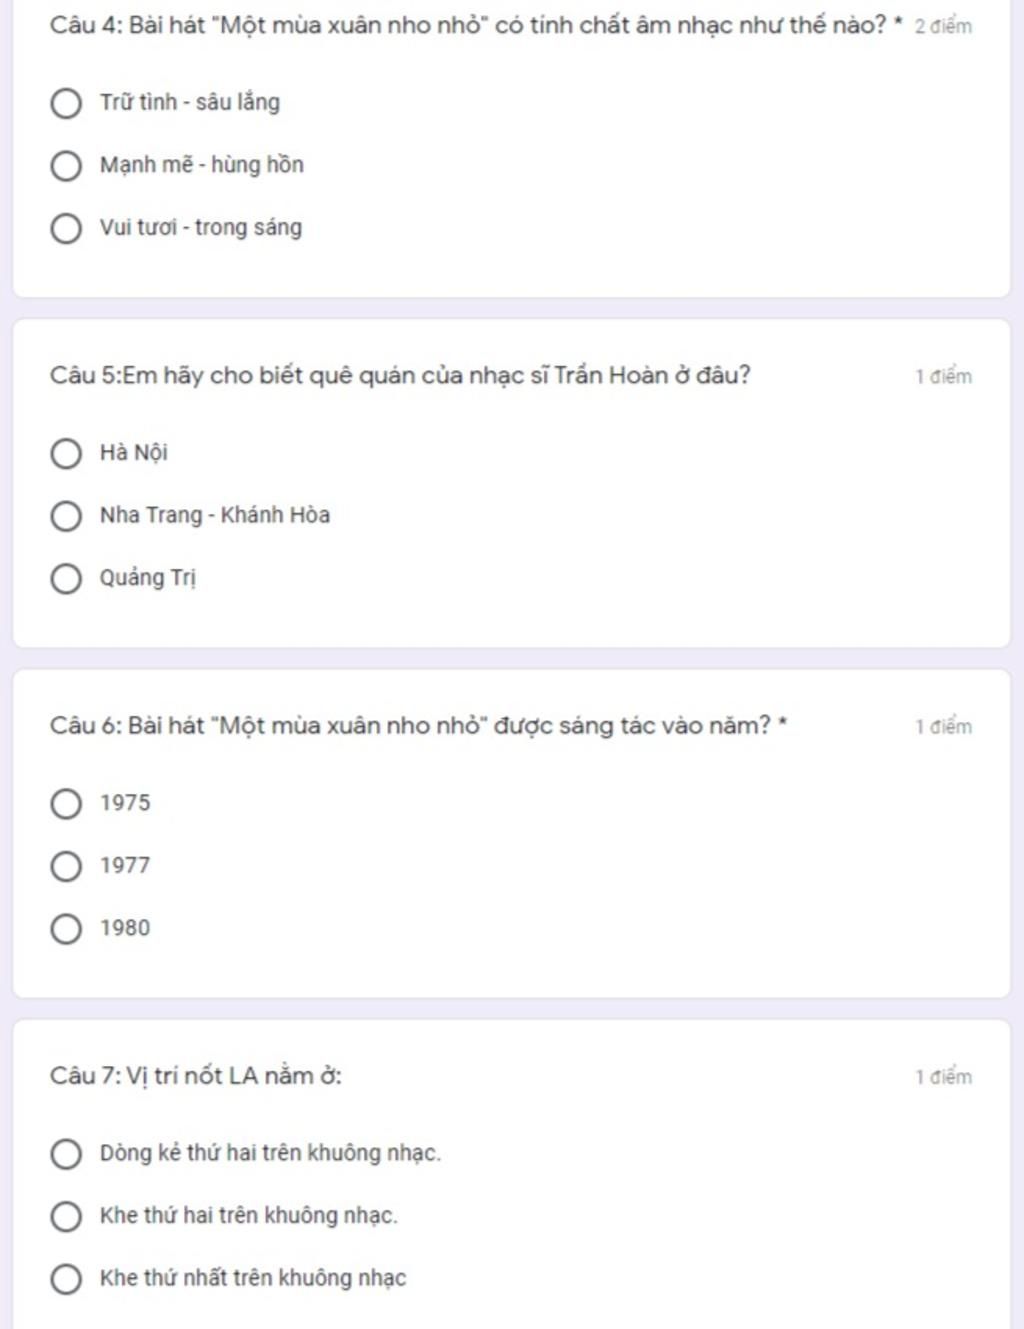Pick "Khe thứ nhất trên khuông nhạc" option
The image size is (1024, 1329).
66,1278
